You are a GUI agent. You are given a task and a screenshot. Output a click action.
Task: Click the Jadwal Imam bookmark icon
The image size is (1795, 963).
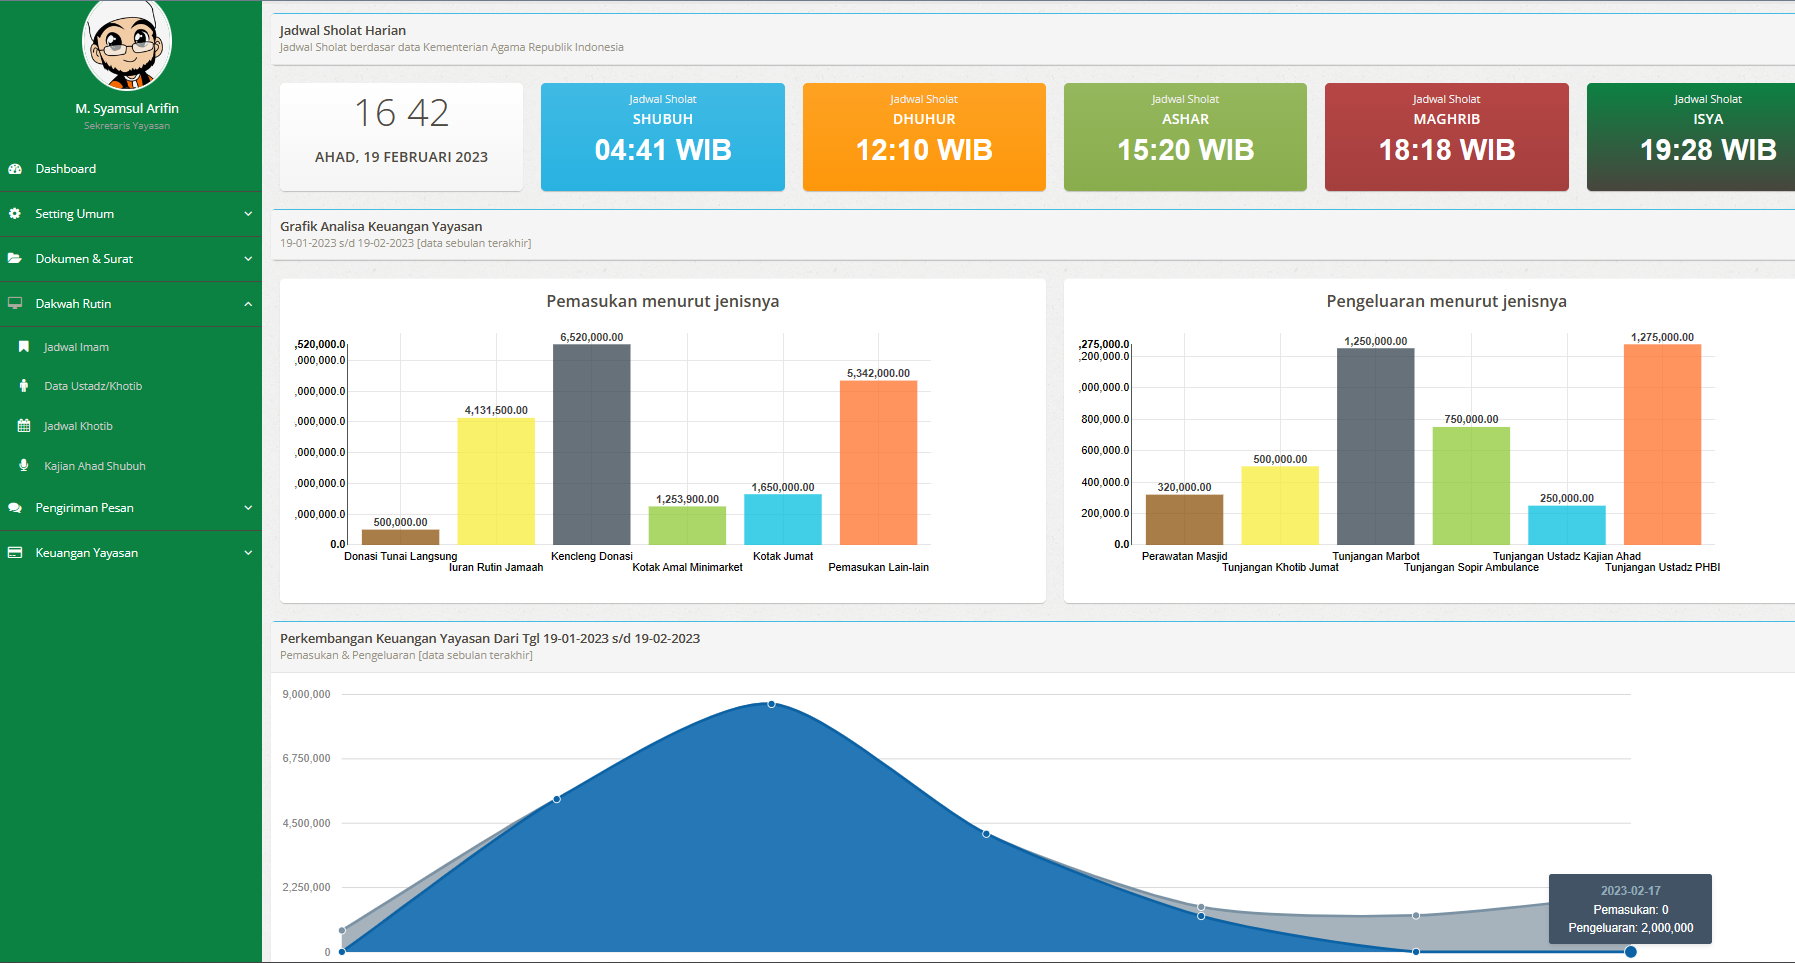[24, 347]
